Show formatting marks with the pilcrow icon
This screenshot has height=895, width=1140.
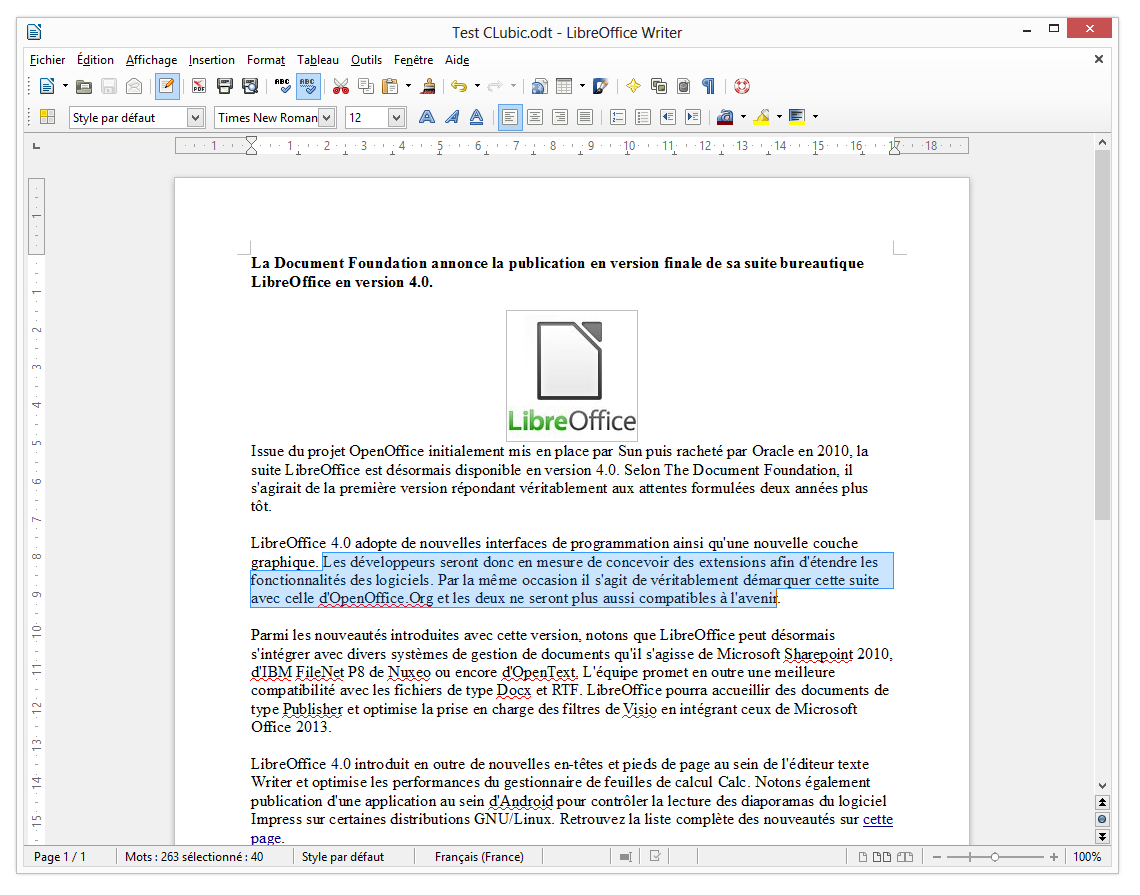(x=708, y=86)
